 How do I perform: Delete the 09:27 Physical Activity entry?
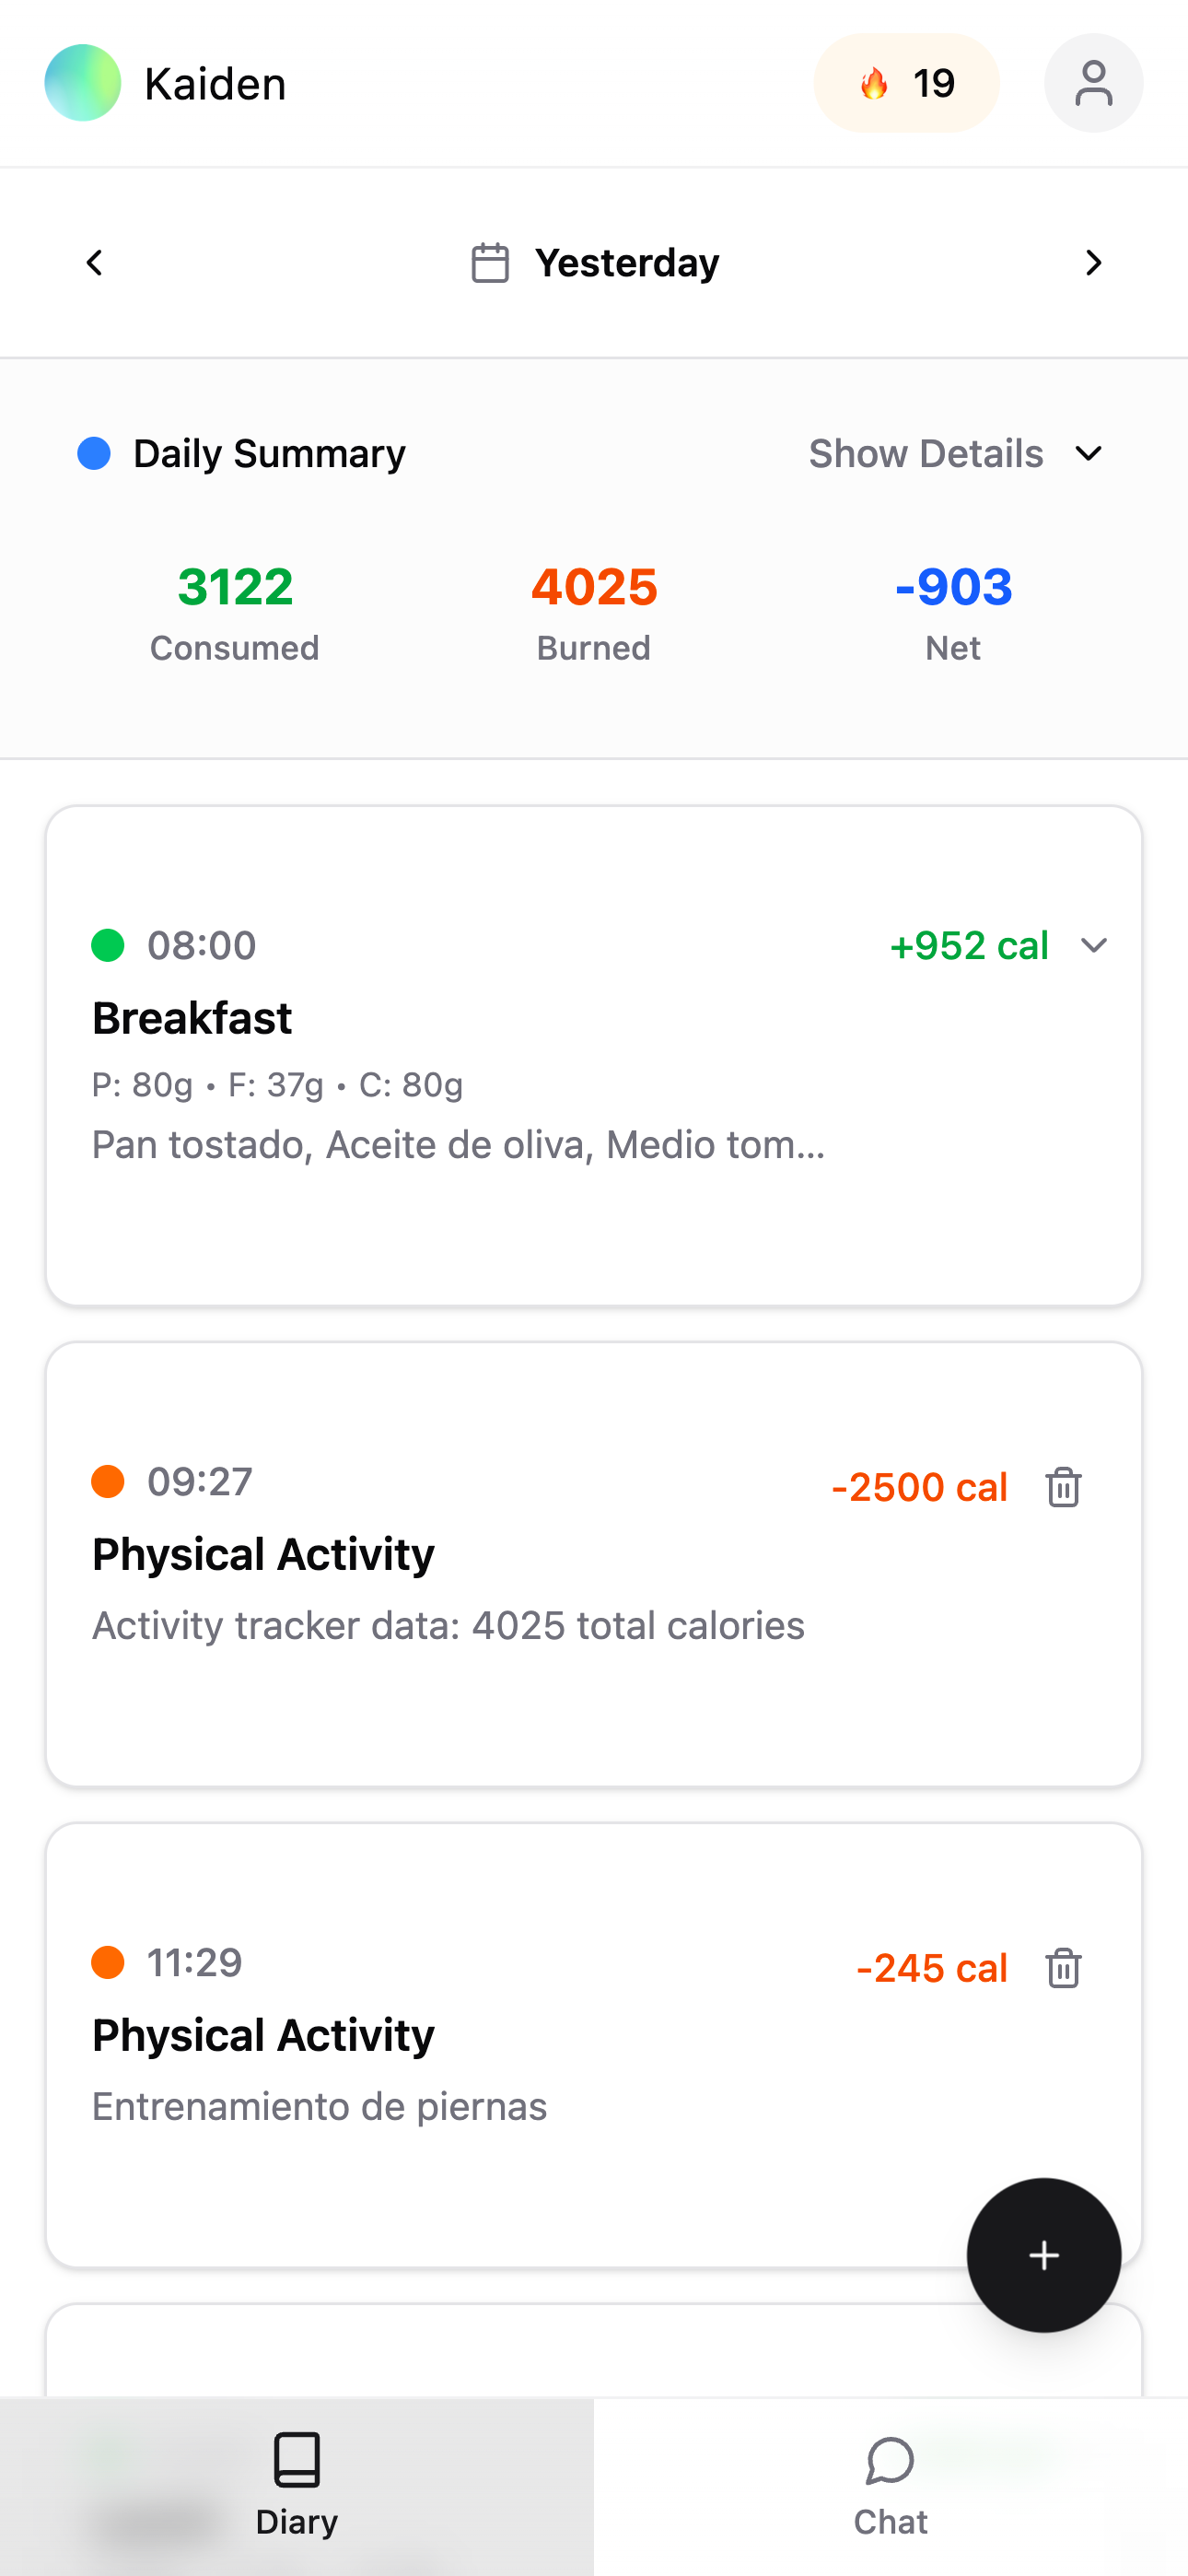pos(1063,1487)
